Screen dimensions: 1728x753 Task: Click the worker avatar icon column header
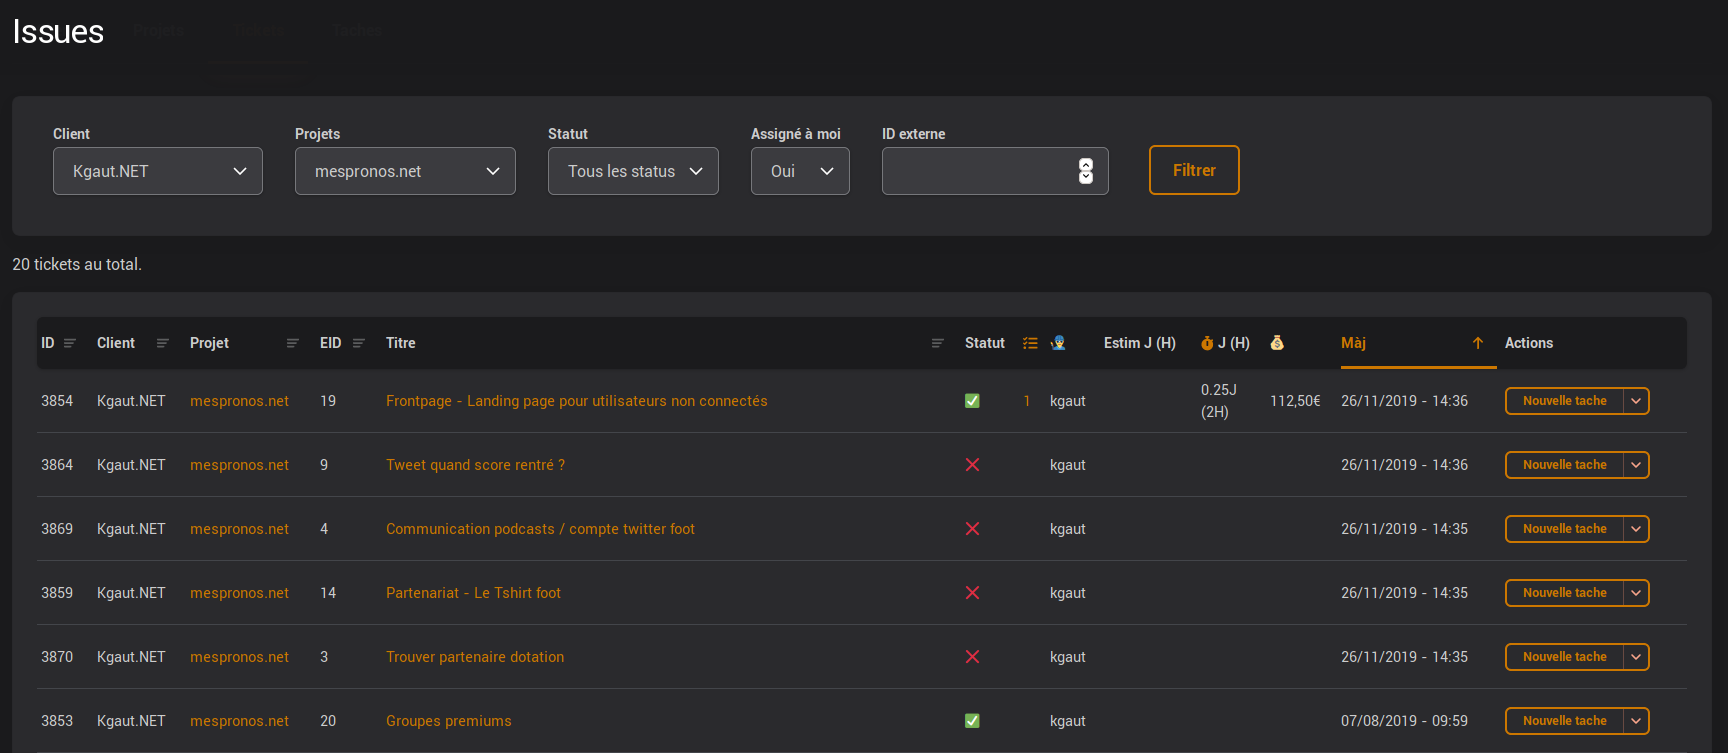point(1058,343)
